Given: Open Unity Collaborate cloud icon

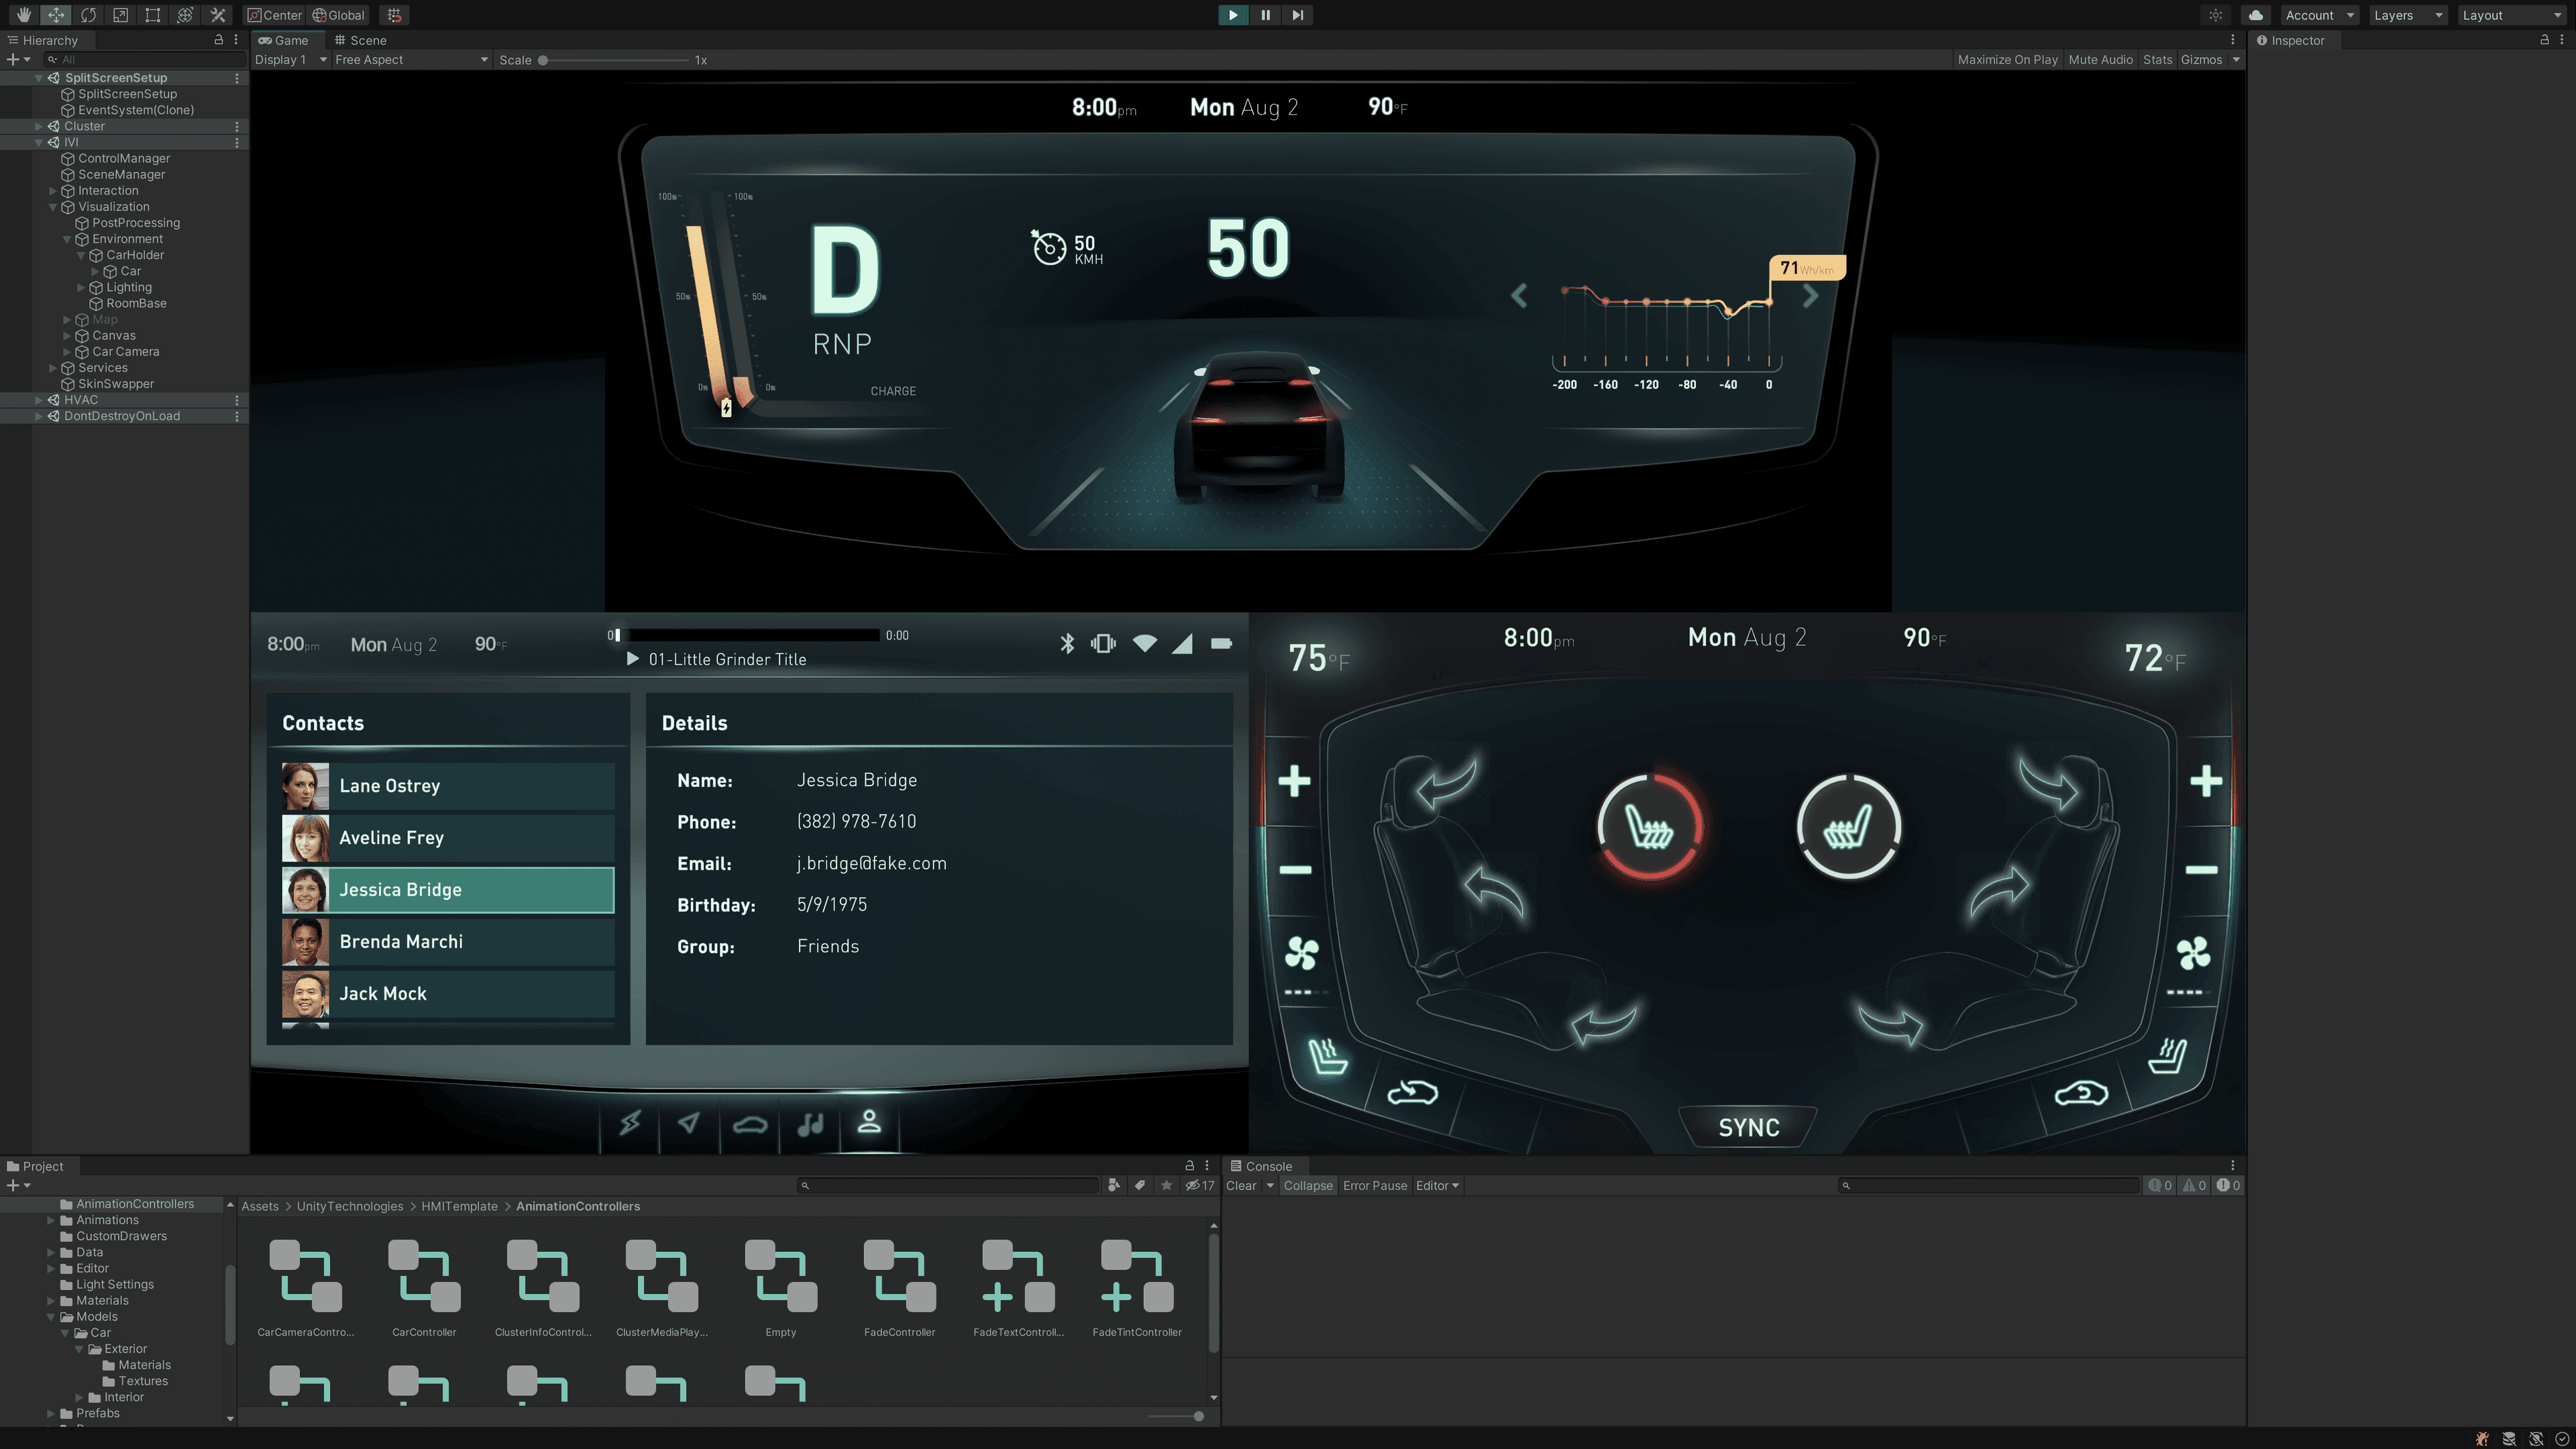Looking at the screenshot, I should click(2255, 15).
